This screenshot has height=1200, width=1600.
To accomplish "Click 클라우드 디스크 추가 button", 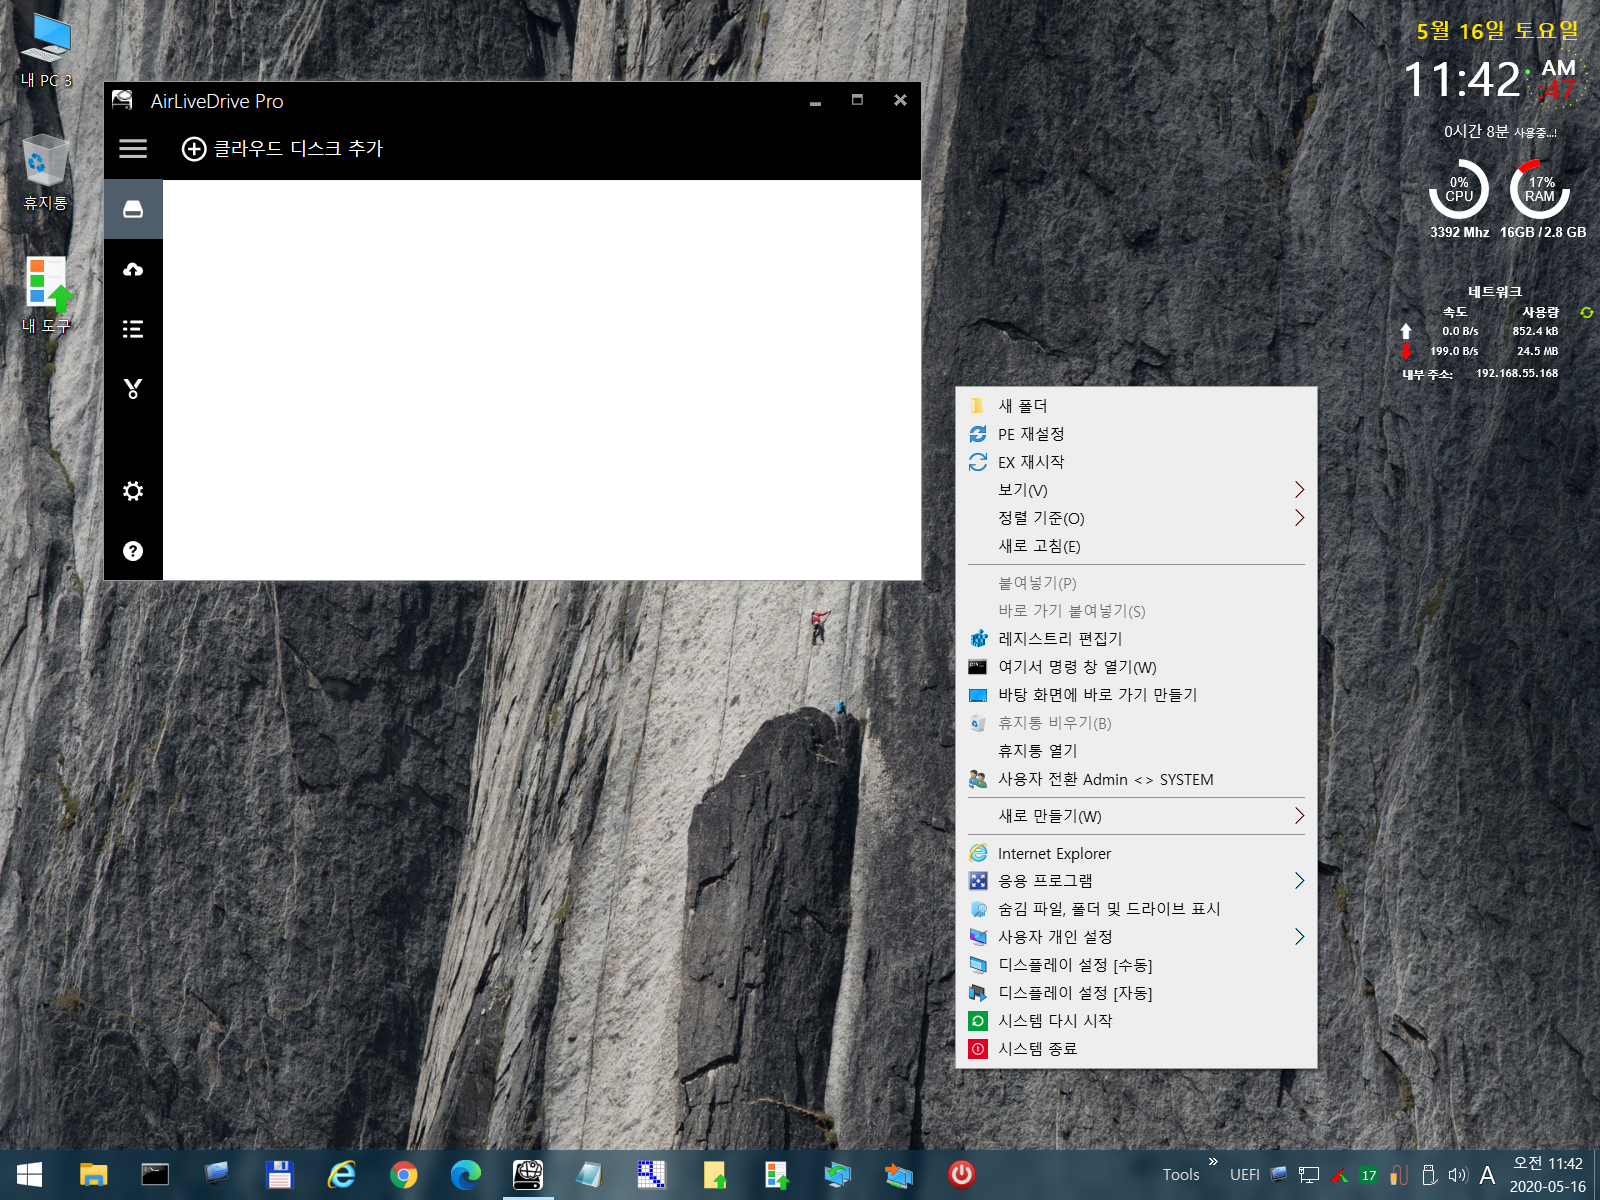I will pos(282,149).
